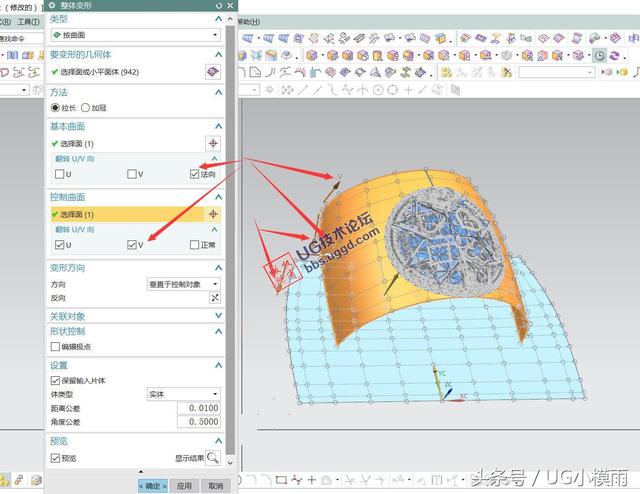Open the 按曲面 type dropdown
The image size is (640, 494).
click(136, 35)
